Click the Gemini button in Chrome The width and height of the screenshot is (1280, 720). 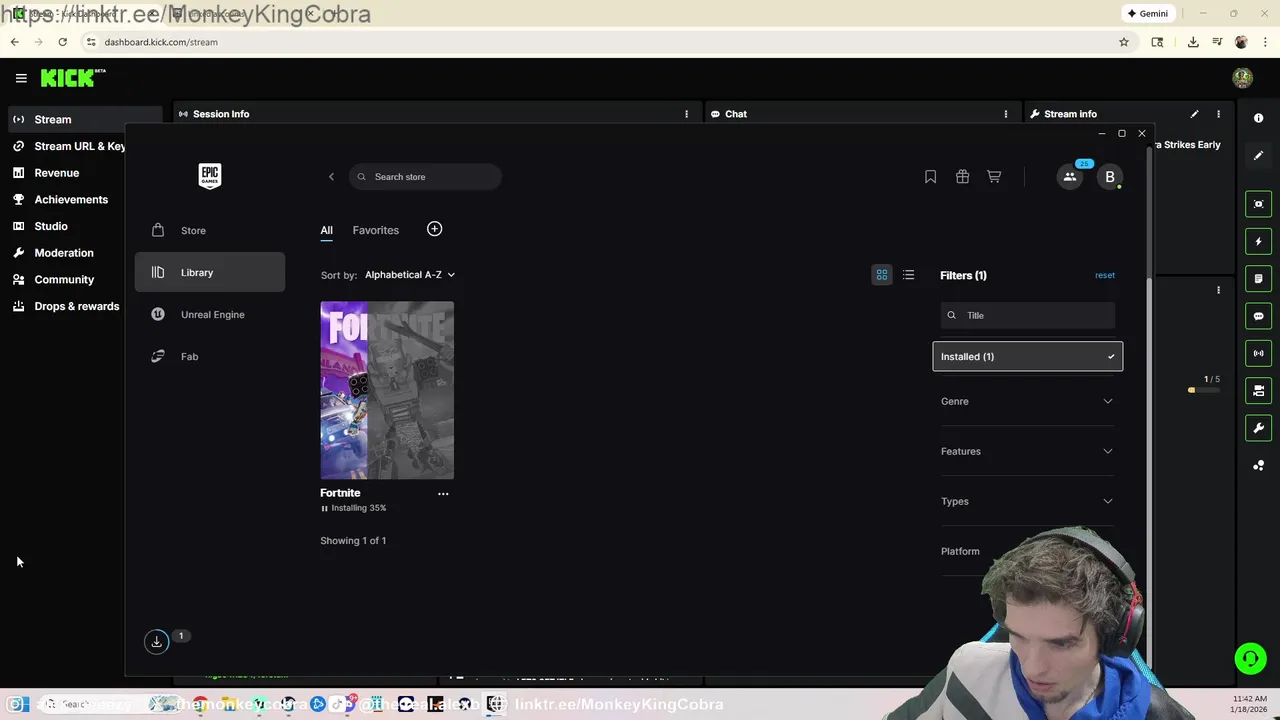tap(1147, 14)
